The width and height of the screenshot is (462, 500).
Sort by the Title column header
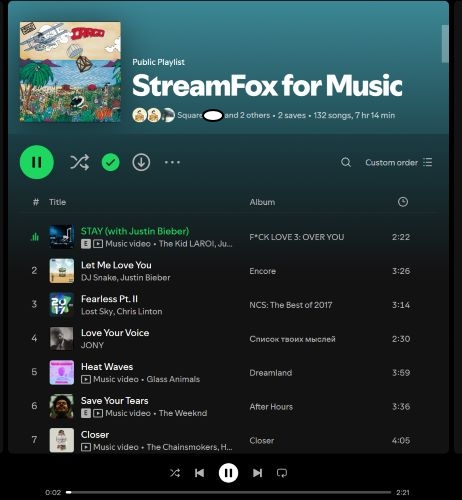pos(57,202)
